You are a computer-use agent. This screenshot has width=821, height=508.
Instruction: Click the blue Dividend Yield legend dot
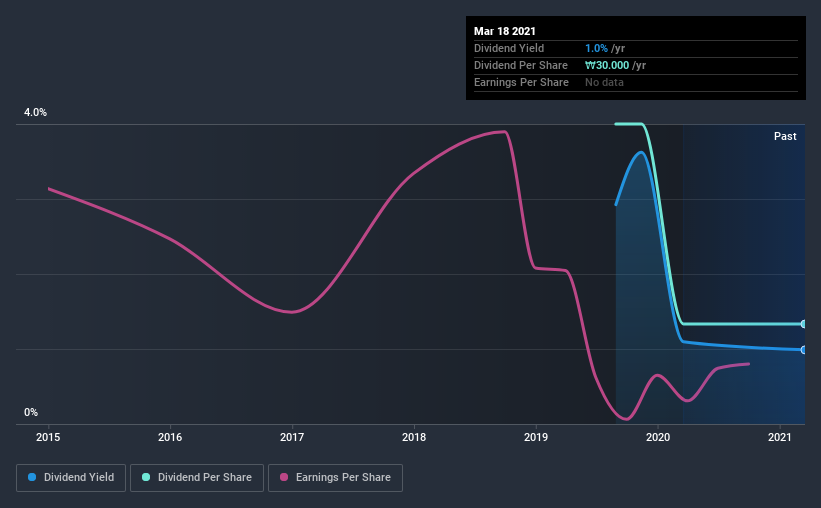tap(32, 477)
